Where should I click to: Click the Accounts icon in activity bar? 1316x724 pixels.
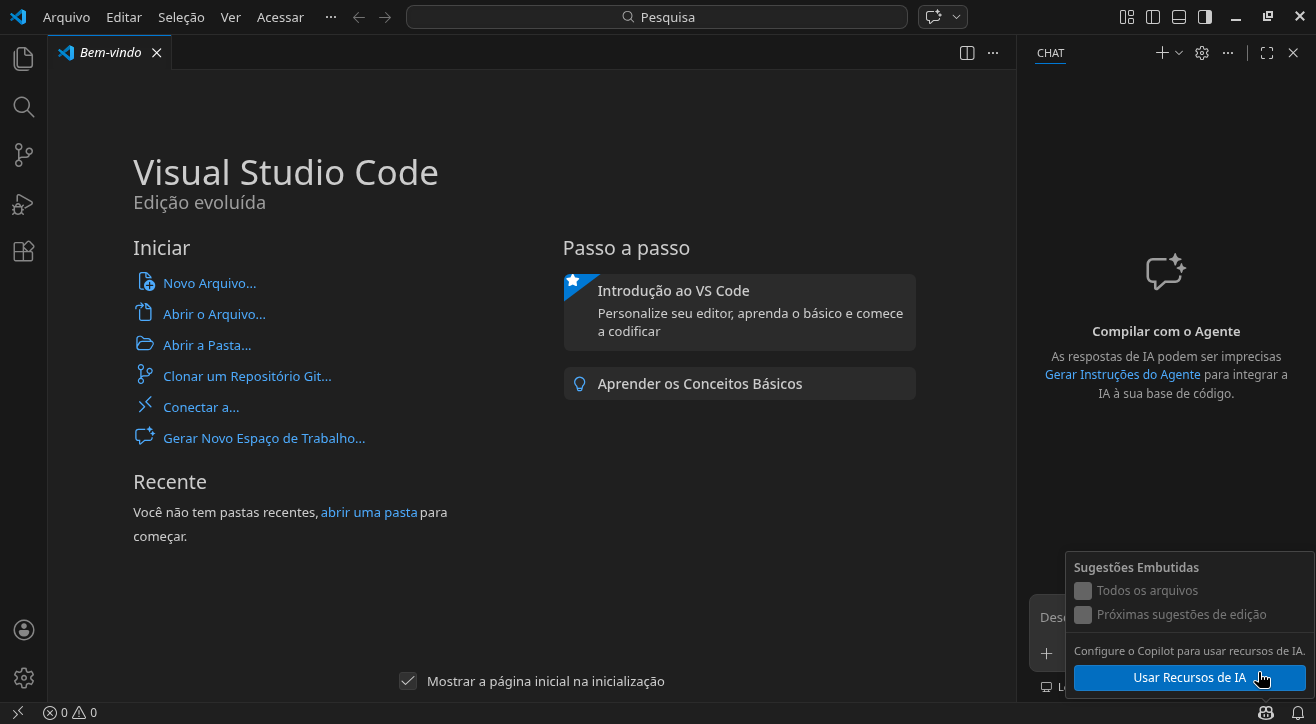23,630
